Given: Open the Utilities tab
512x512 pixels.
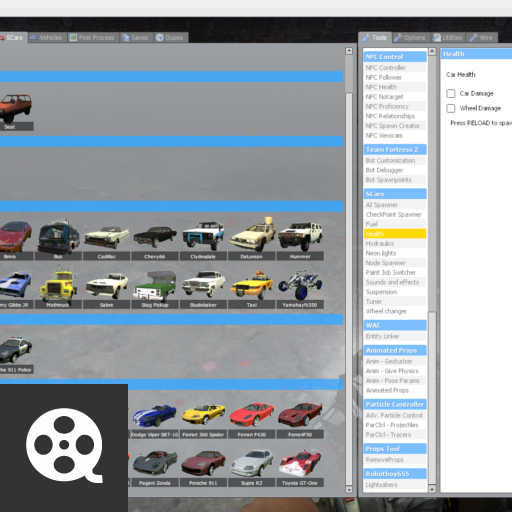Looking at the screenshot, I should pos(448,37).
